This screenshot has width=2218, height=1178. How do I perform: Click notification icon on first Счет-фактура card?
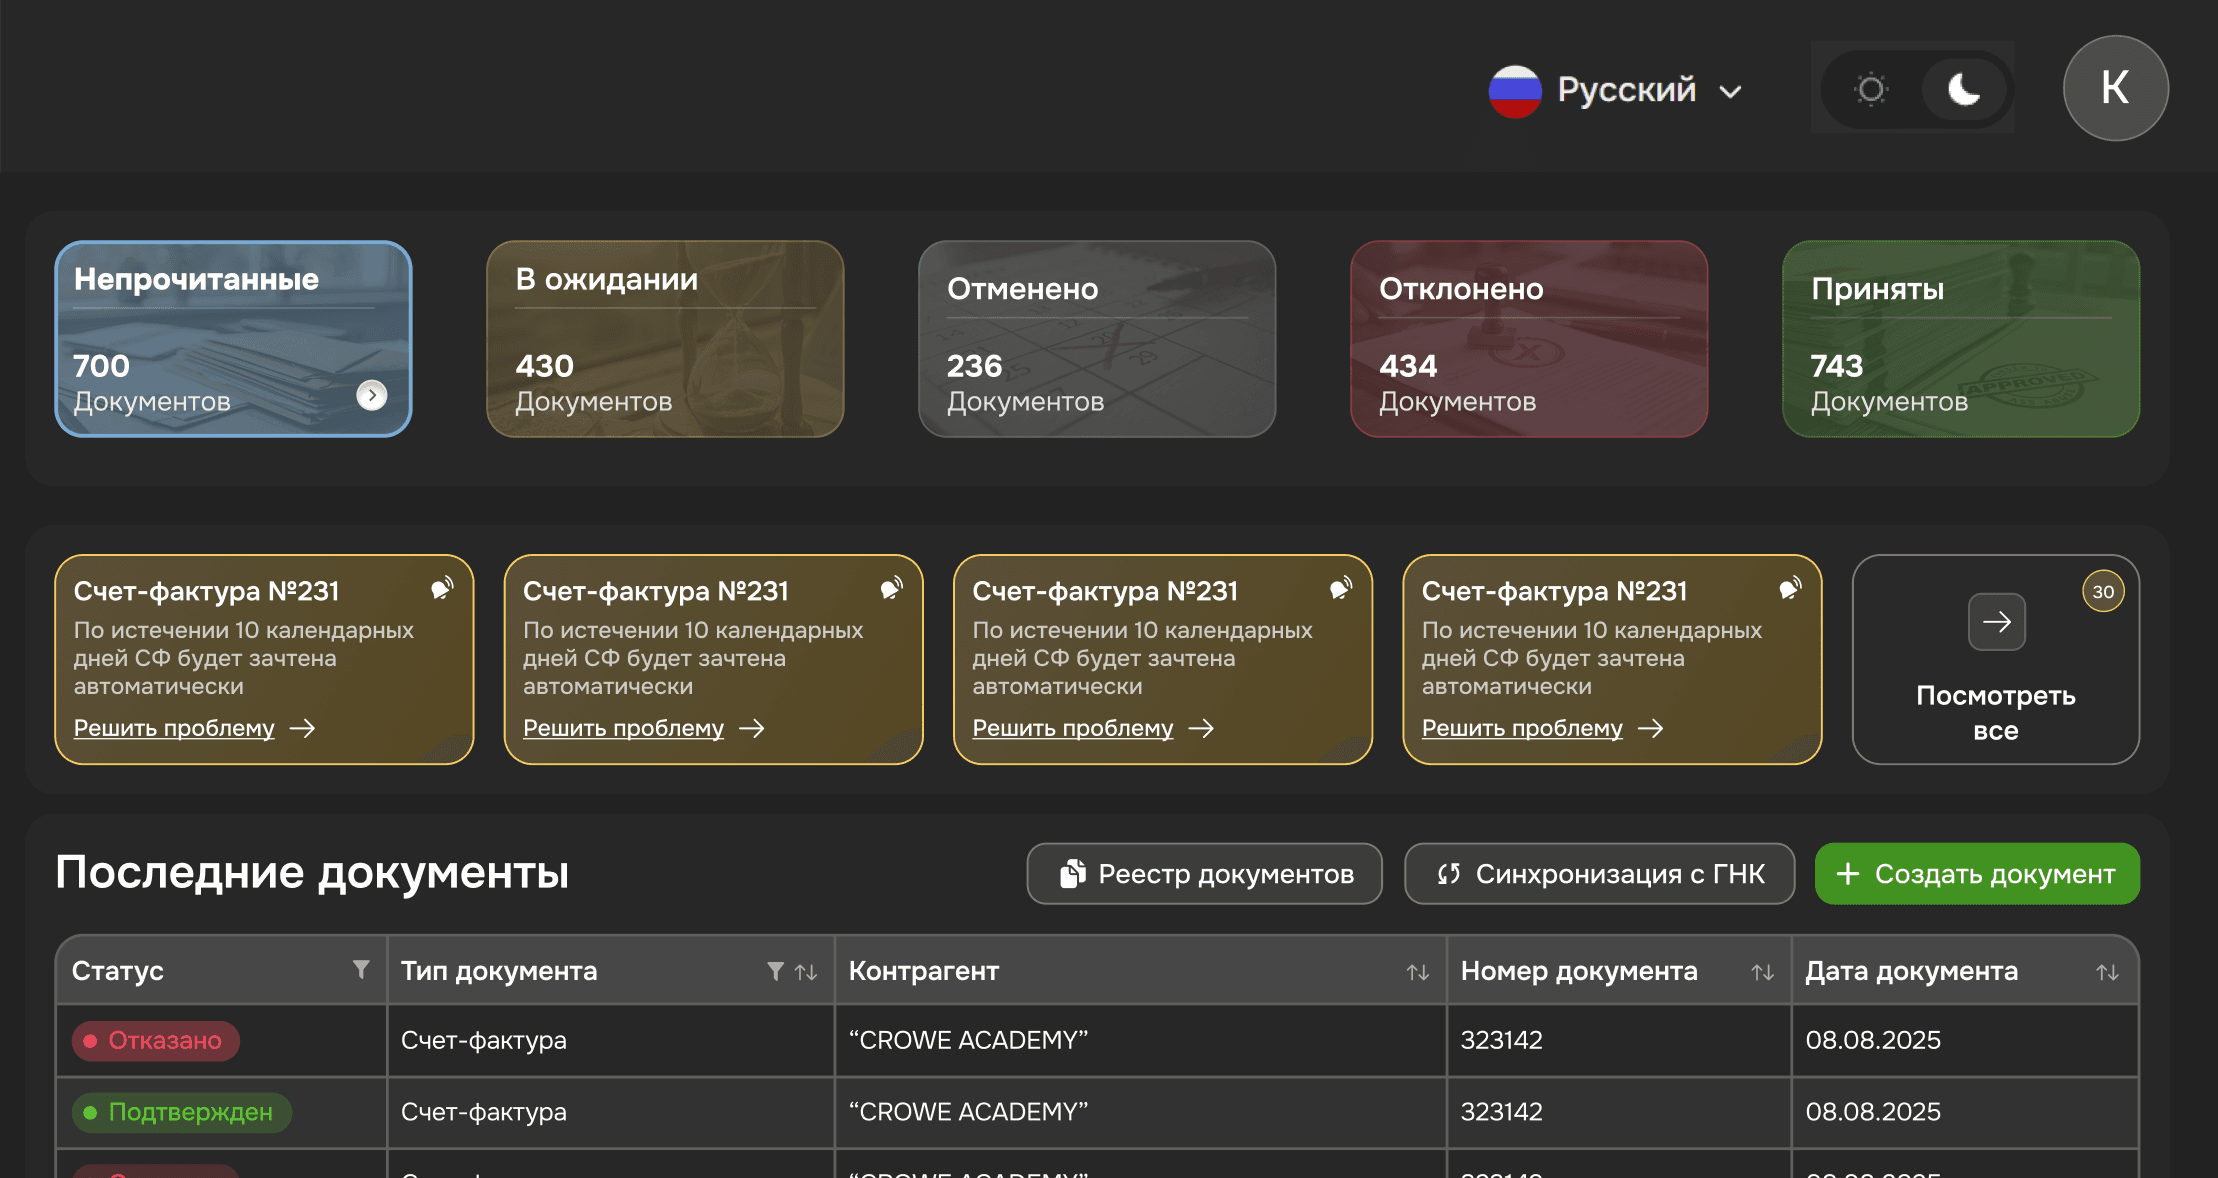(x=442, y=588)
